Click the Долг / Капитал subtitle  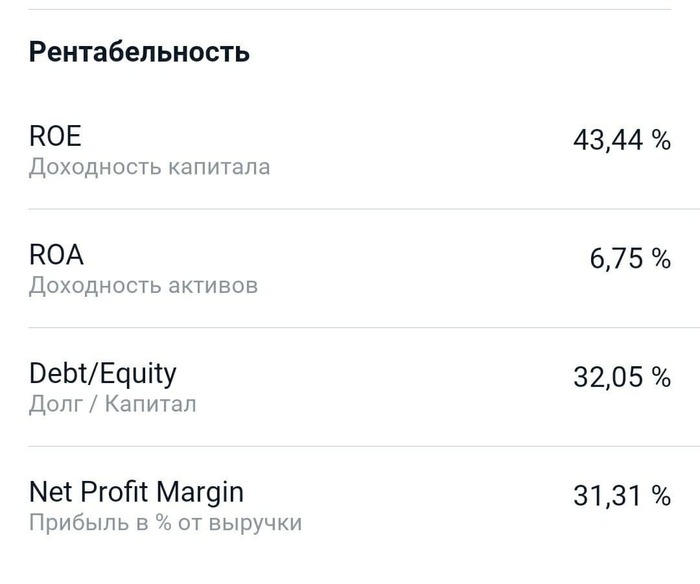click(x=112, y=404)
